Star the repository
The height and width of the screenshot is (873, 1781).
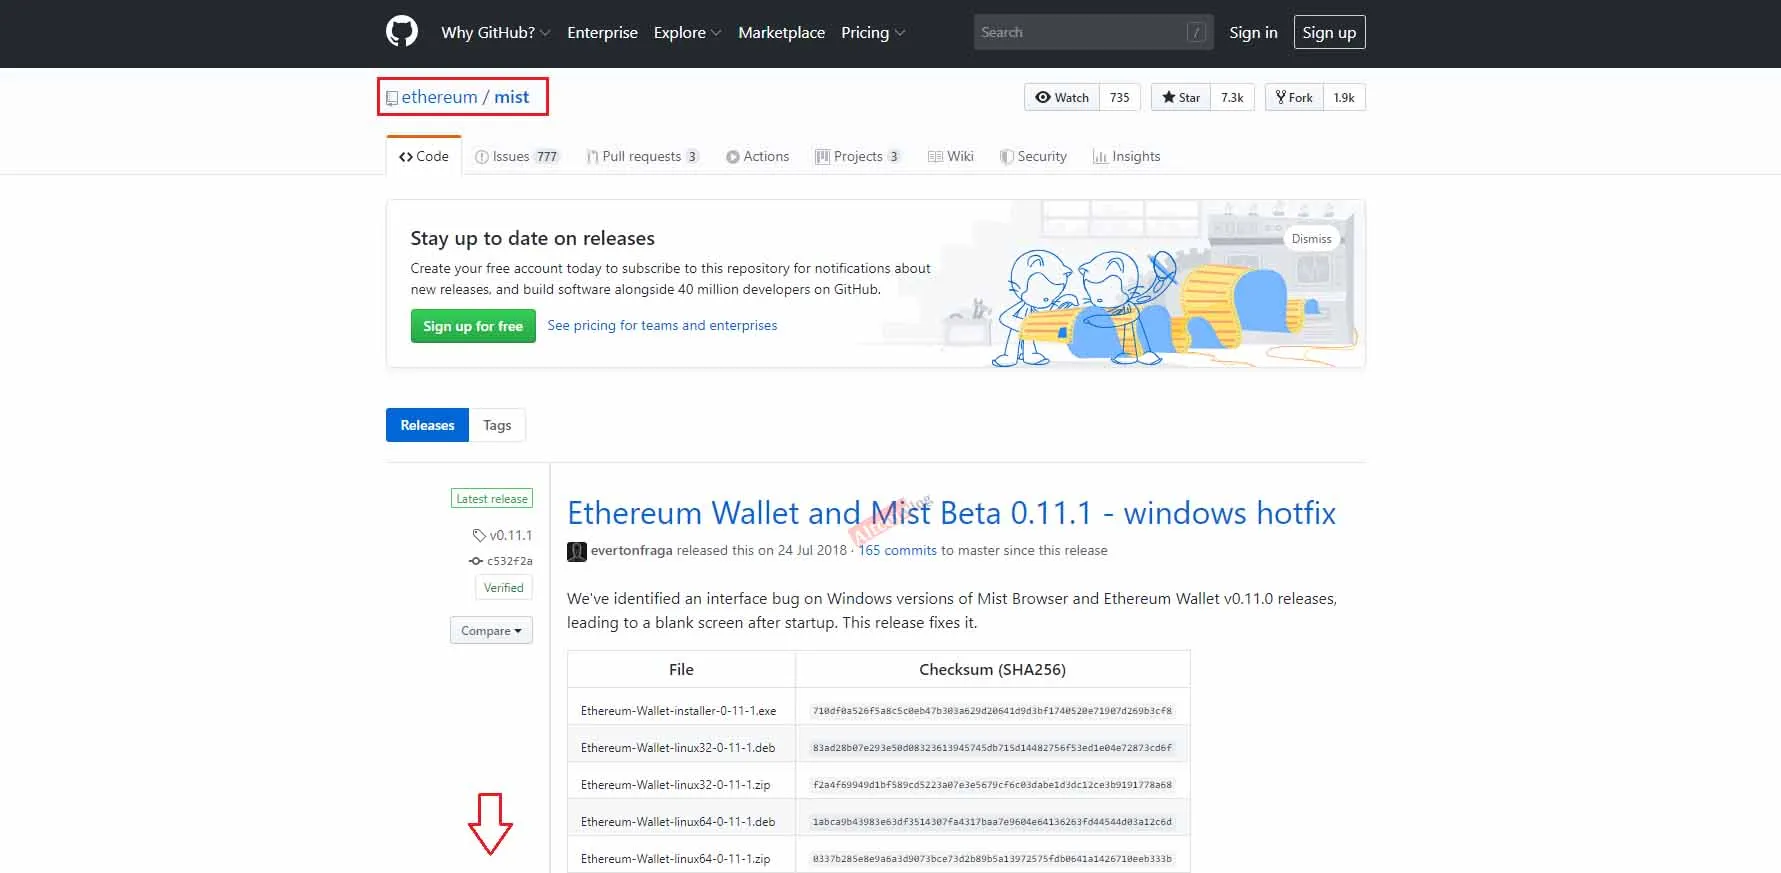coord(1181,97)
